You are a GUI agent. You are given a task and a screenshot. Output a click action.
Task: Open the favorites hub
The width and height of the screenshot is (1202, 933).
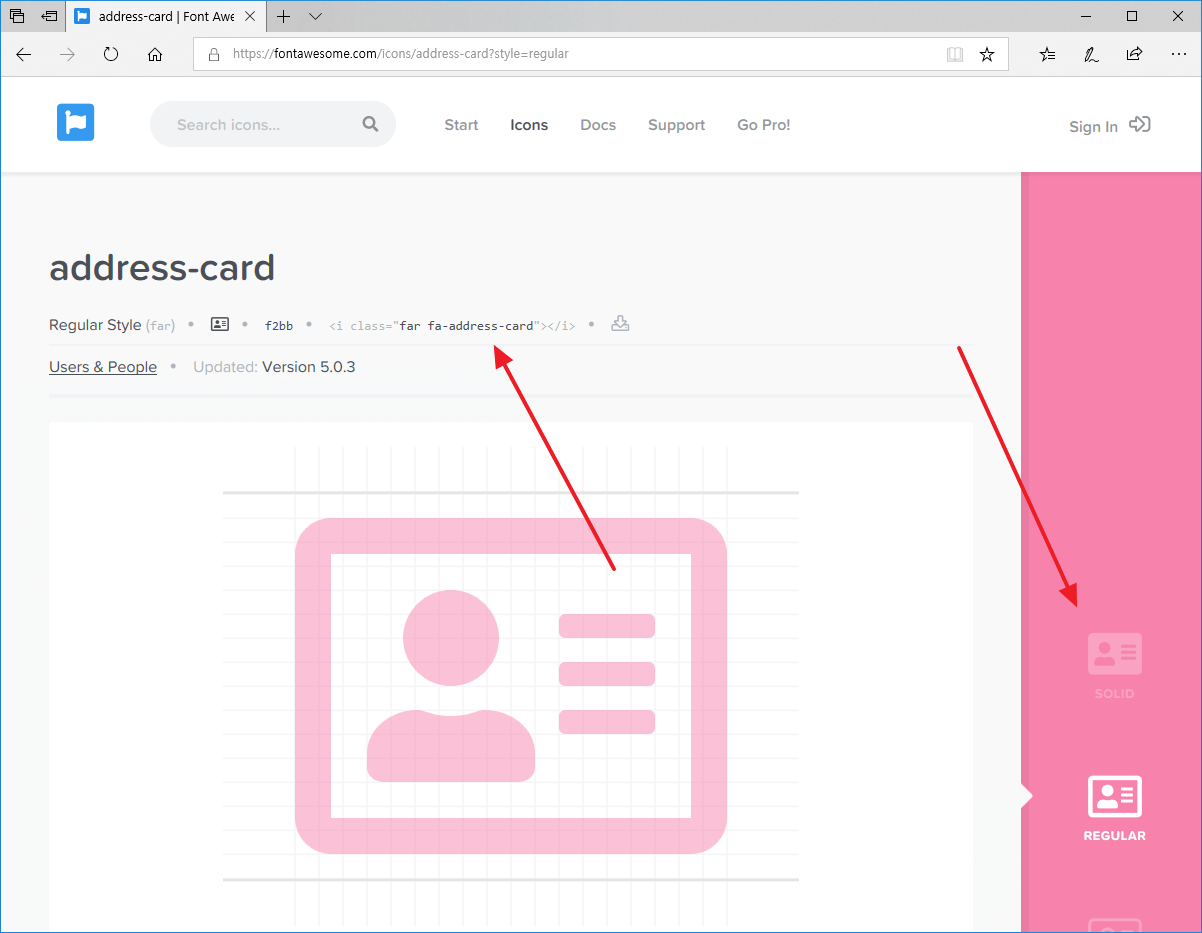[1047, 54]
